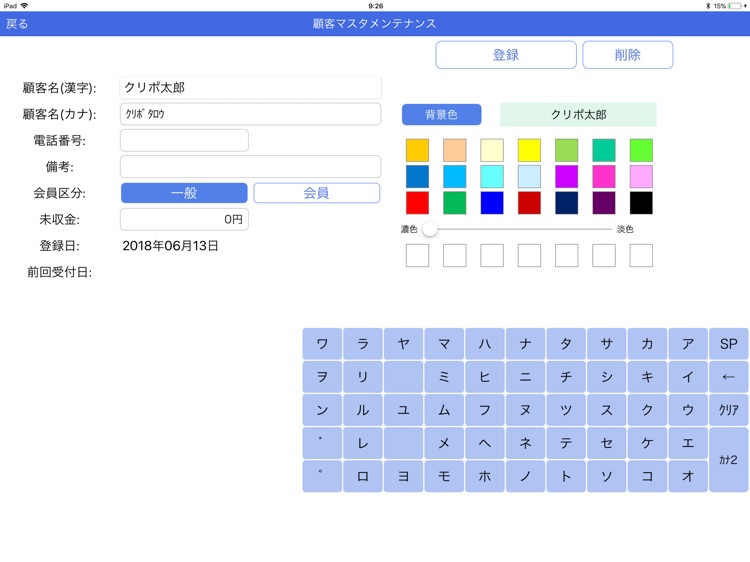Pick the bright red color swatch
This screenshot has width=750, height=562.
[x=417, y=203]
